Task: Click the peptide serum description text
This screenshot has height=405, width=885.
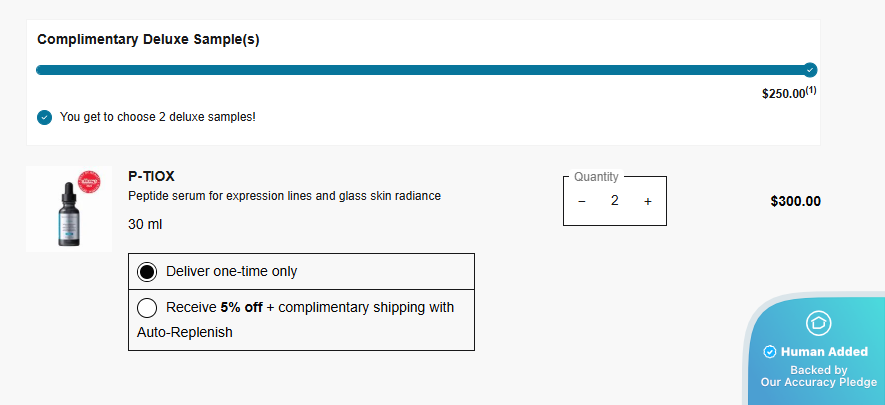Action: click(x=284, y=196)
